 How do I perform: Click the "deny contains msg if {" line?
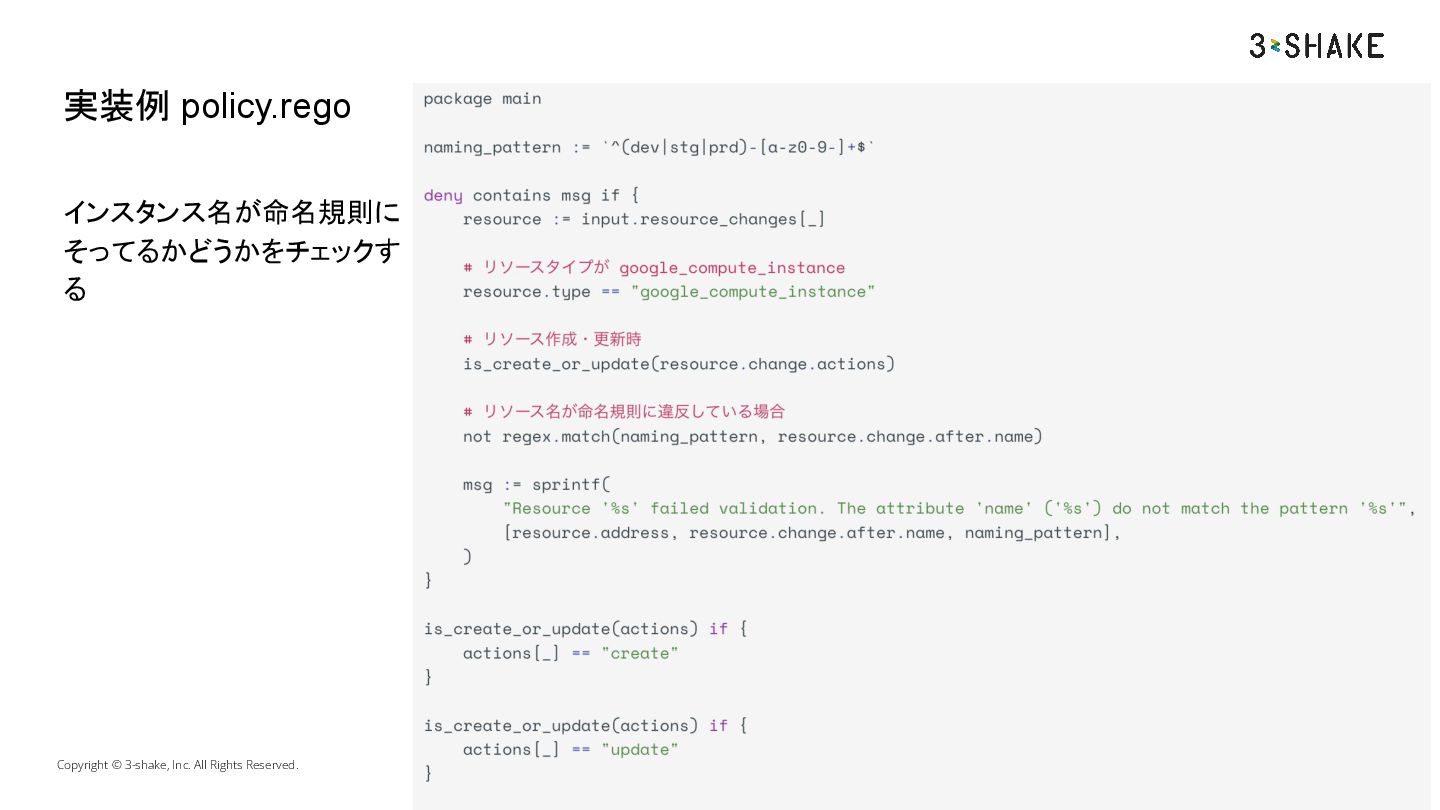(x=531, y=195)
